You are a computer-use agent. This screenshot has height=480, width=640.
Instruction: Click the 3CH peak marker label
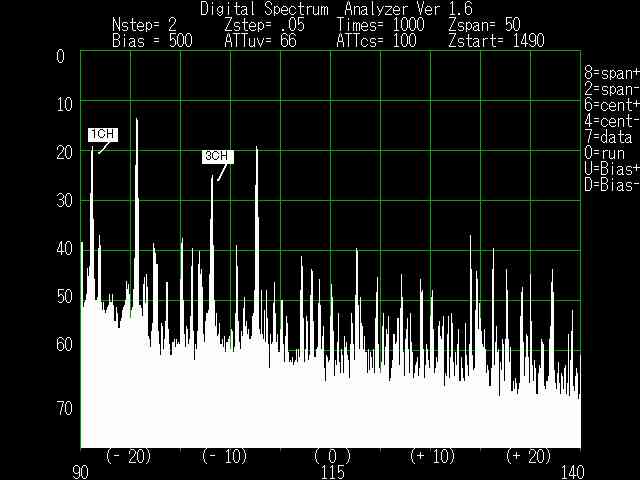pyautogui.click(x=218, y=156)
